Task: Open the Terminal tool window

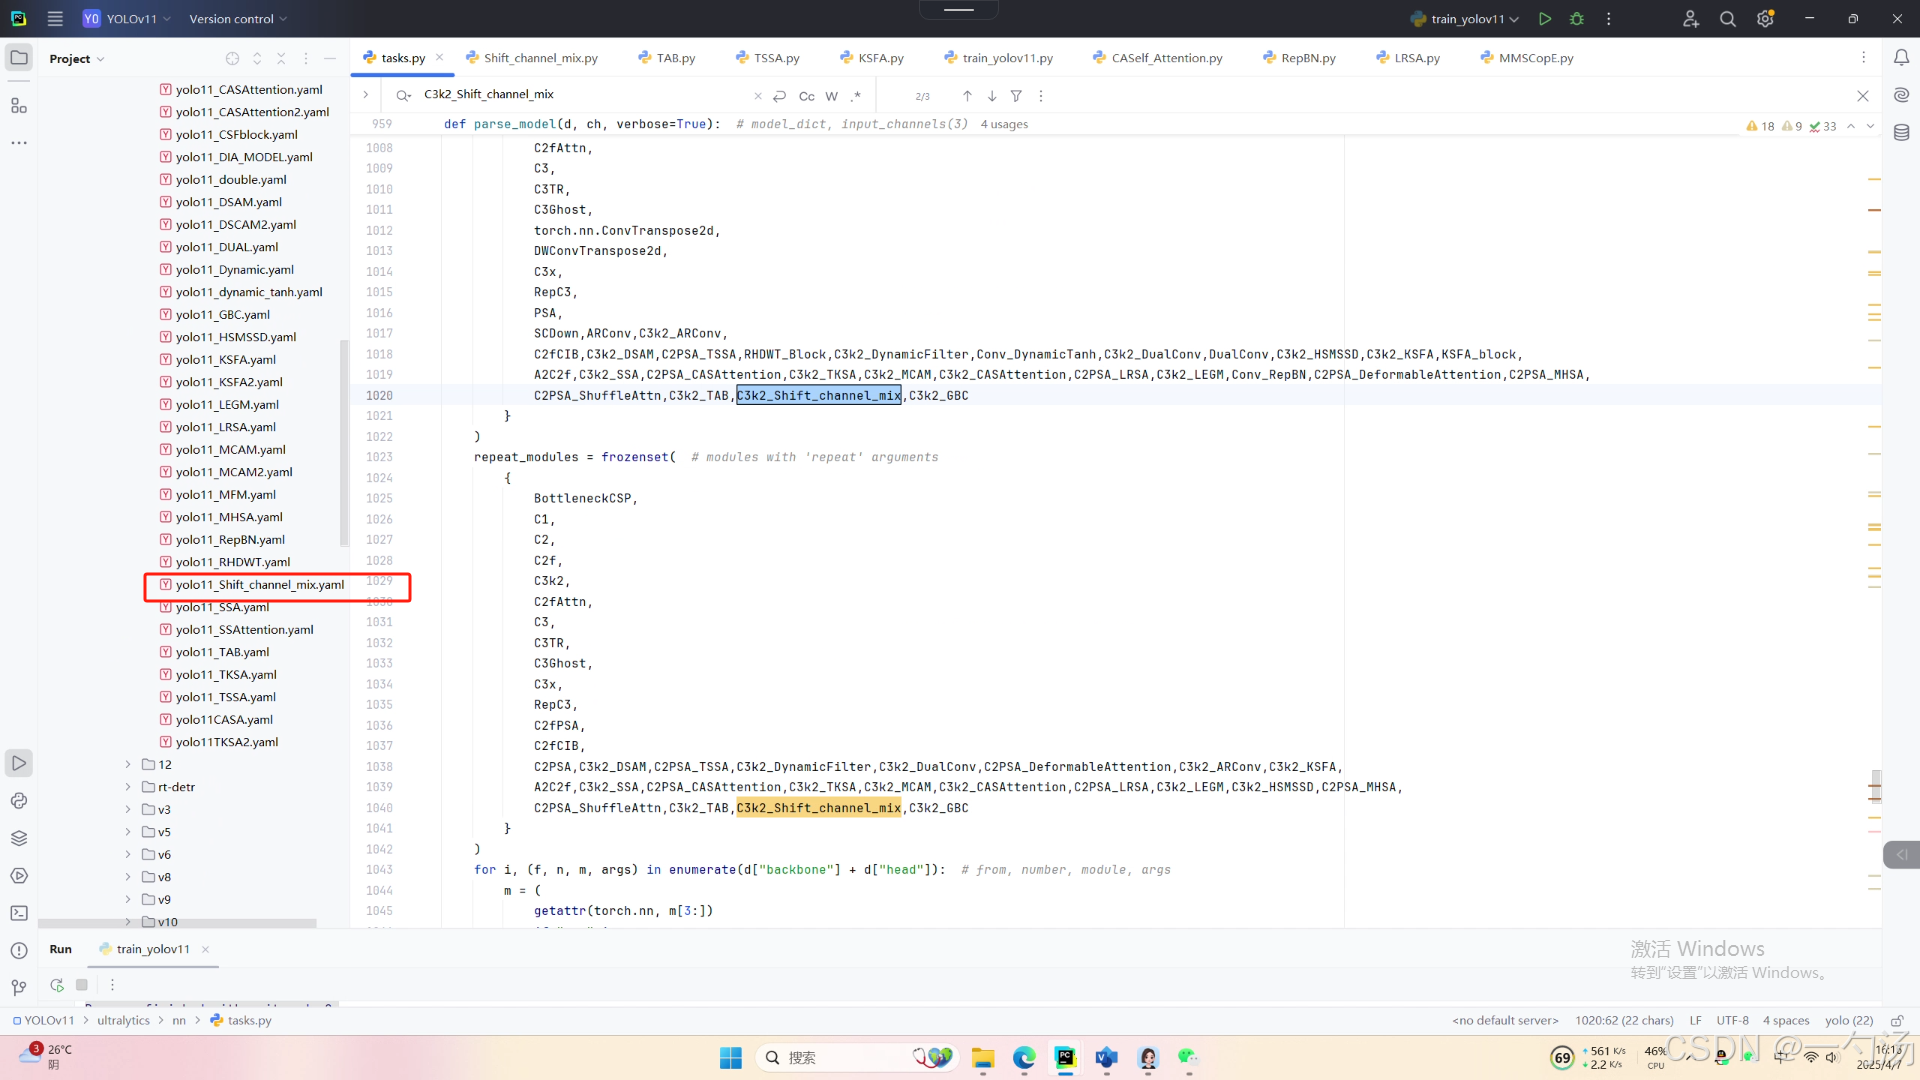Action: click(19, 913)
